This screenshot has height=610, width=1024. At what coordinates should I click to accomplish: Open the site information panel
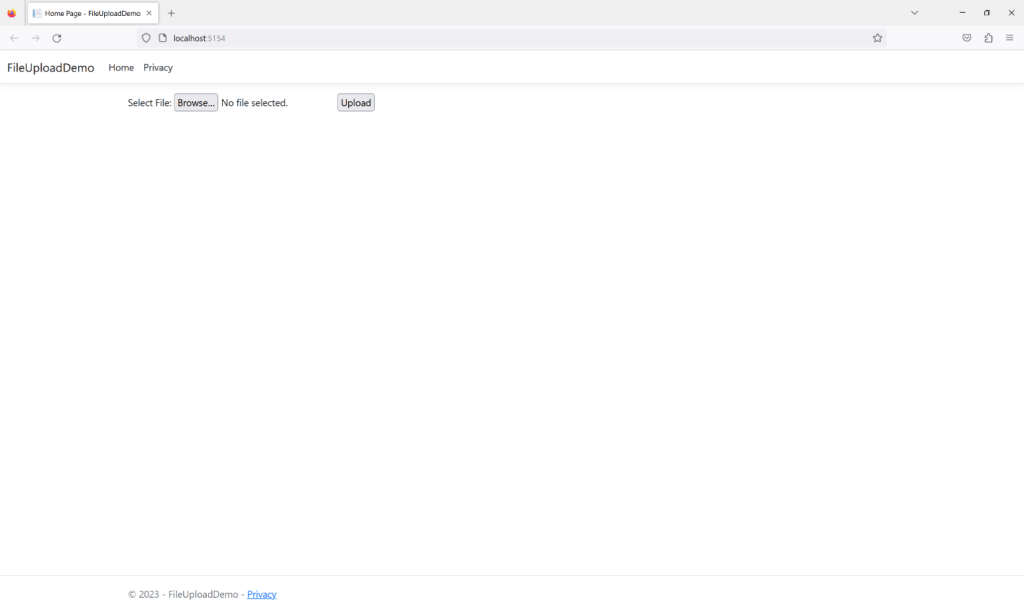click(x=163, y=38)
